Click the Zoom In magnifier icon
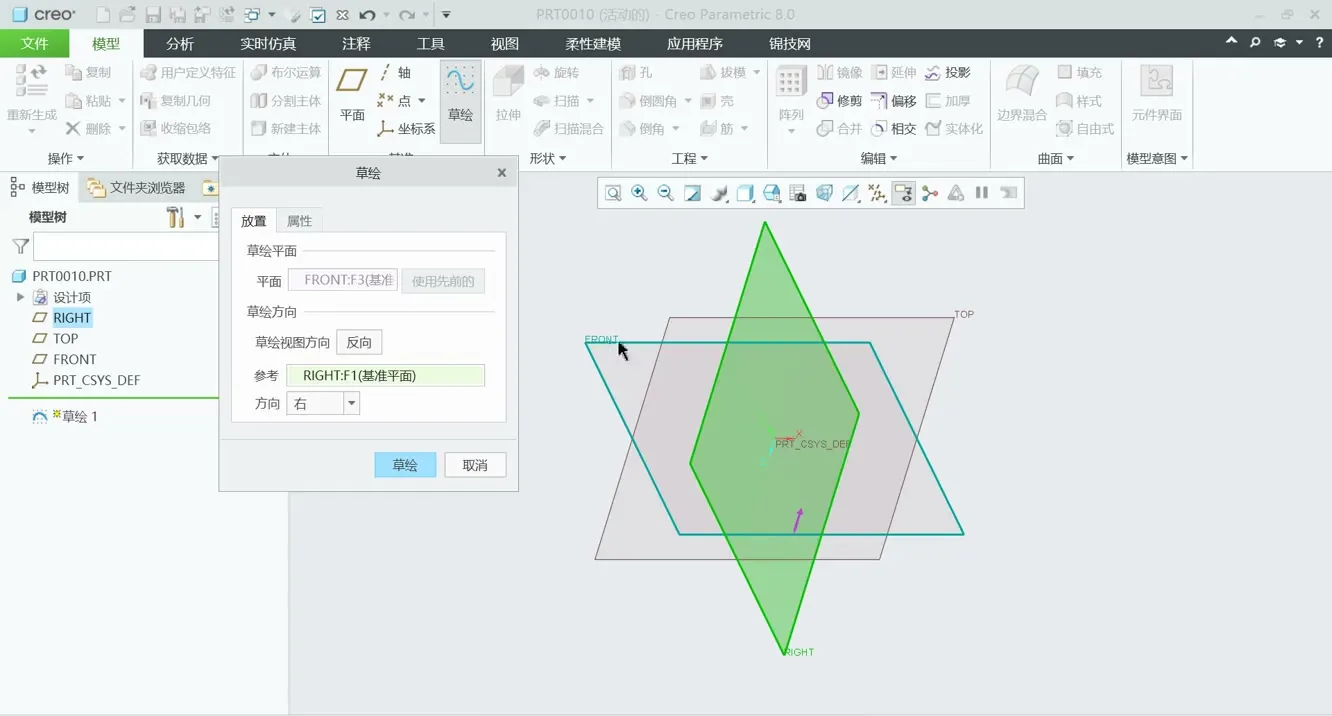This screenshot has width=1332, height=716. click(639, 193)
